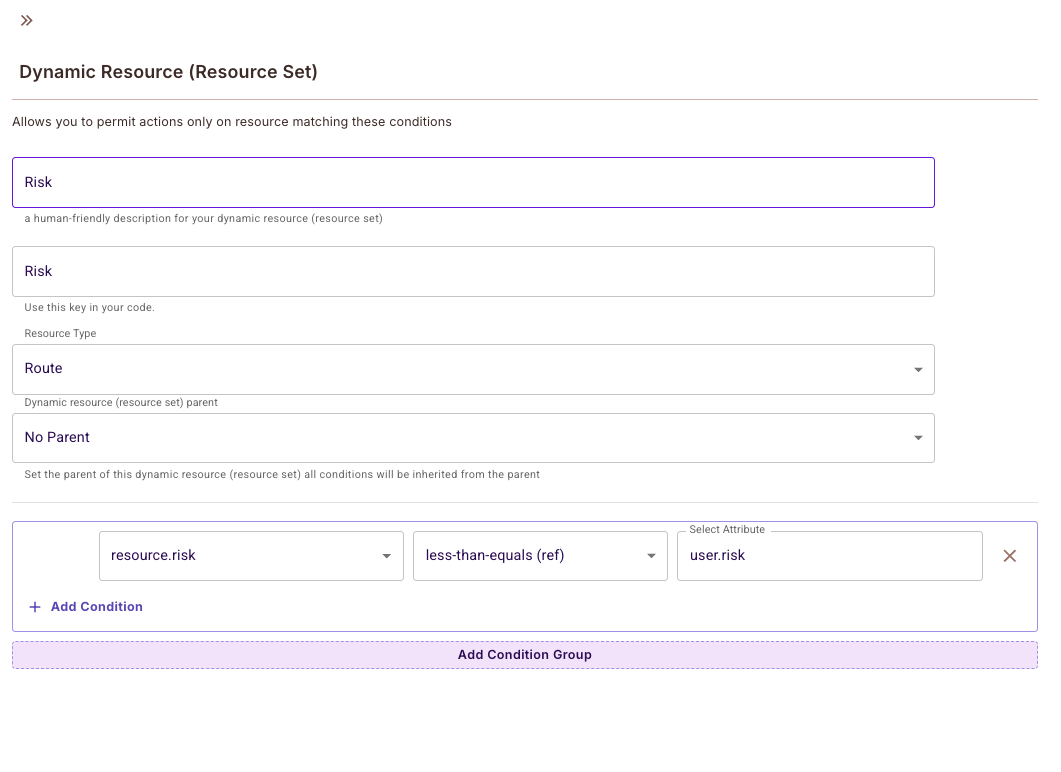Screen dimensions: 1061x772
Task: Click the double-chevron panel collapse icon
Action: [26, 20]
